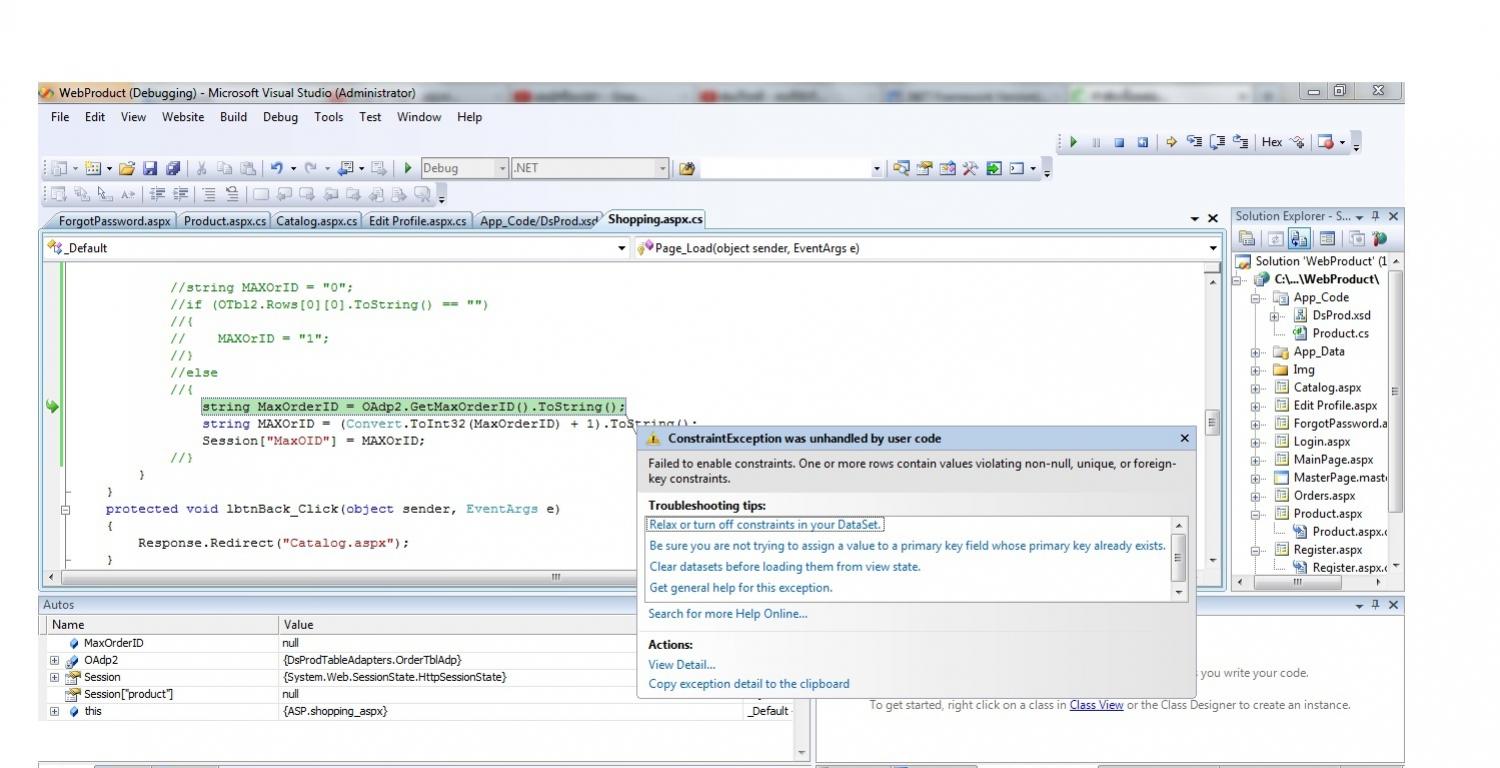1500x768 pixels.
Task: Switch to ForgotPassword.aspx tab
Action: pos(114,221)
